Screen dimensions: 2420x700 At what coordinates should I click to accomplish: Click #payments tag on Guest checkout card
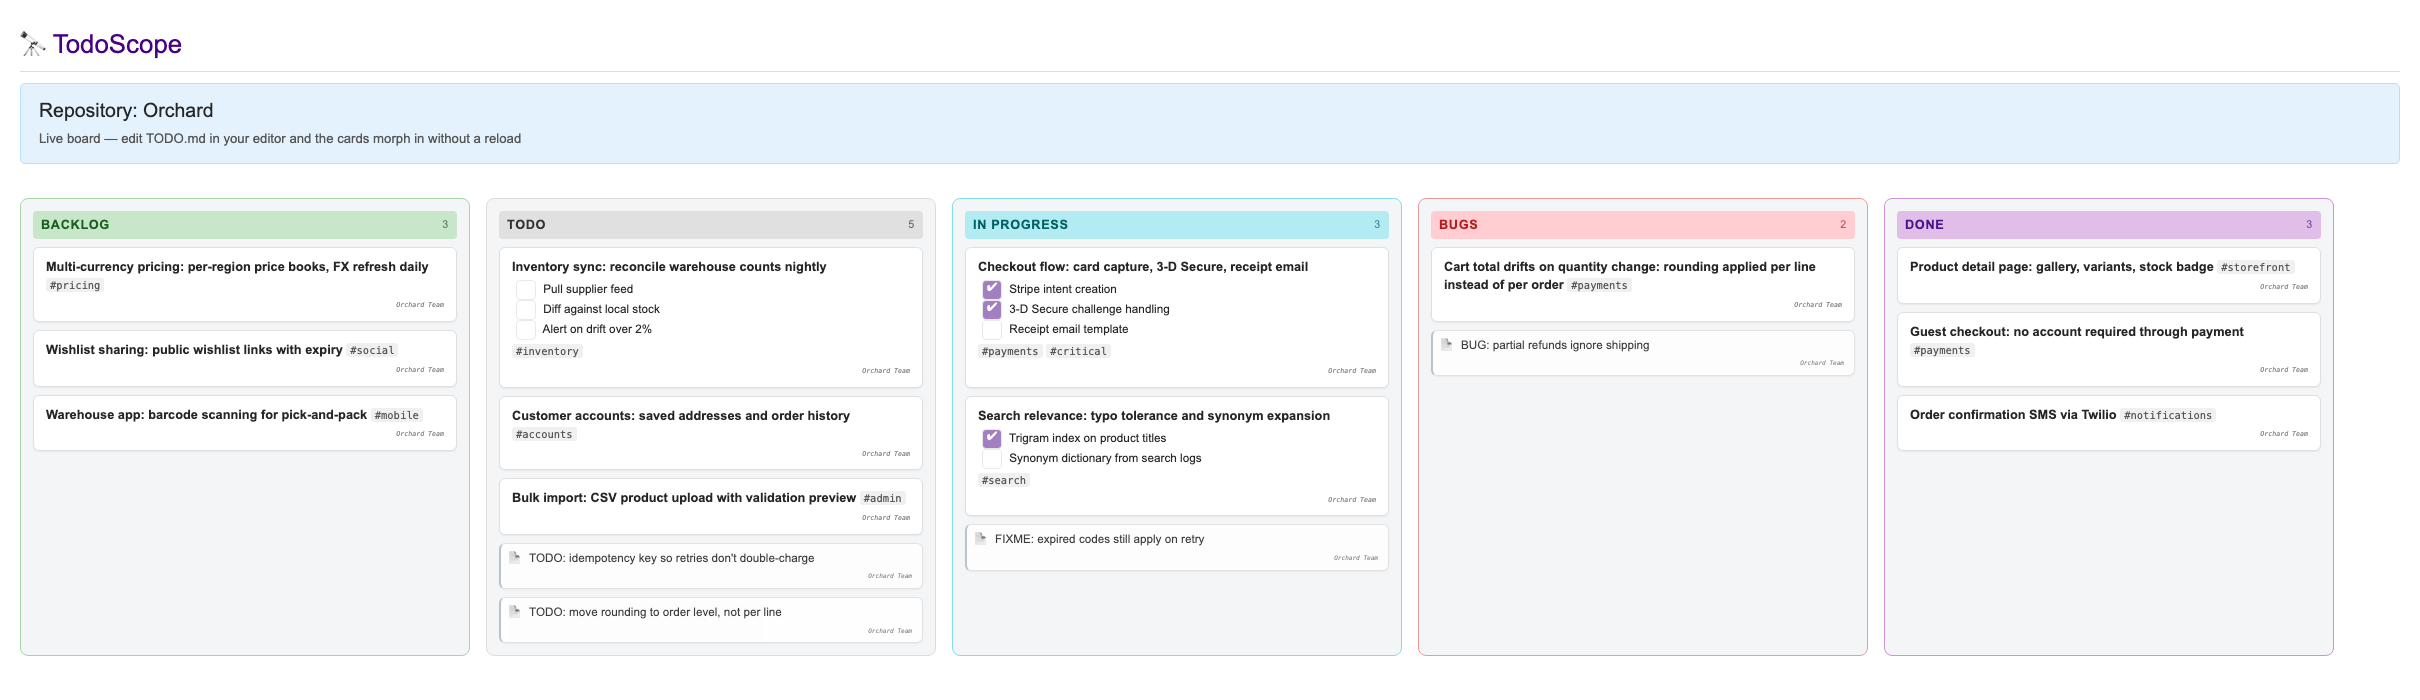[1942, 351]
